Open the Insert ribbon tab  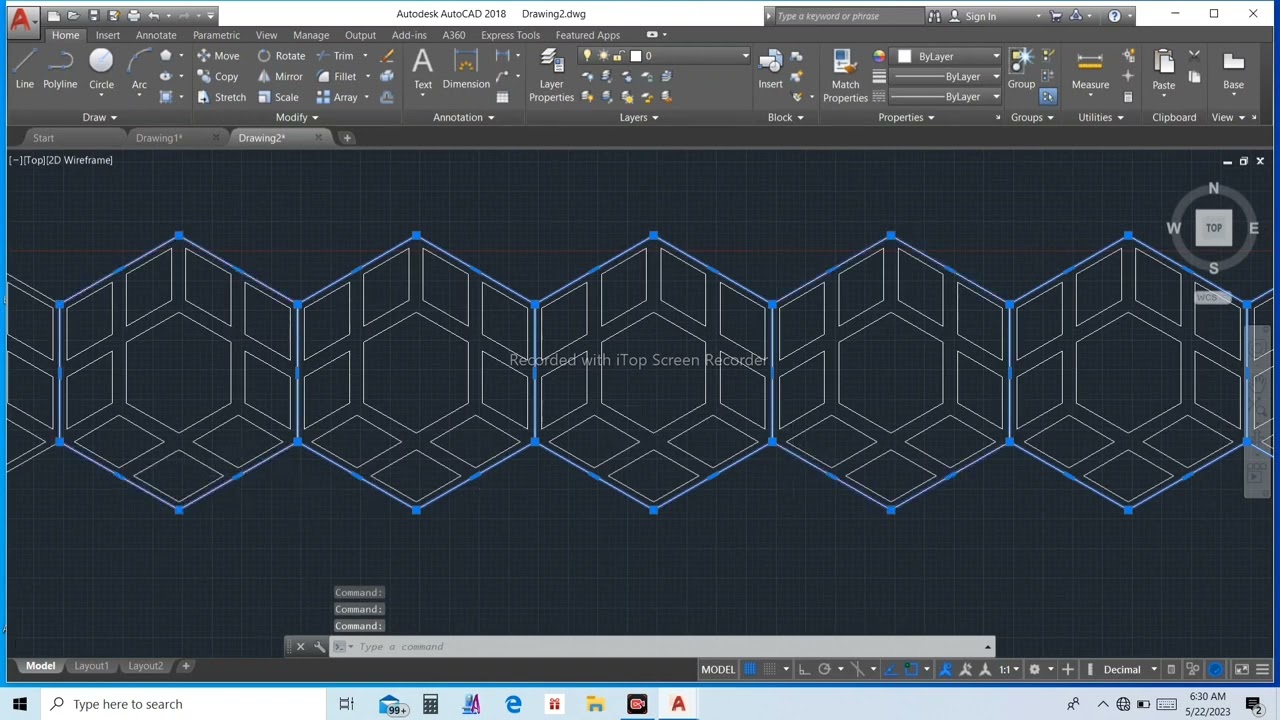tap(107, 35)
